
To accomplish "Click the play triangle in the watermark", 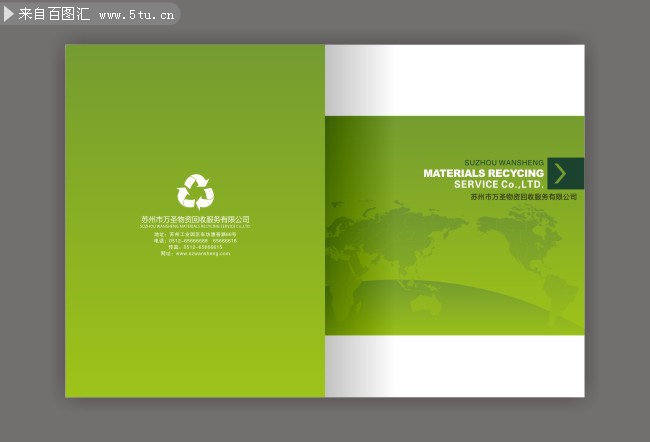I will 9,14.
